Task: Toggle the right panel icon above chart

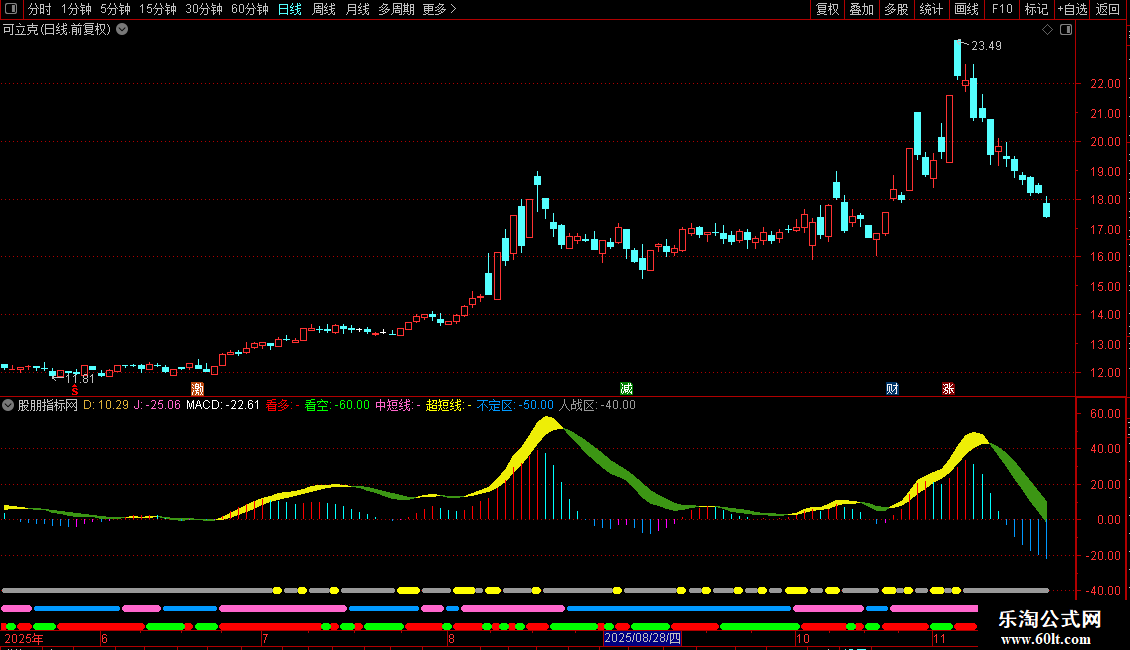Action: tap(1066, 30)
